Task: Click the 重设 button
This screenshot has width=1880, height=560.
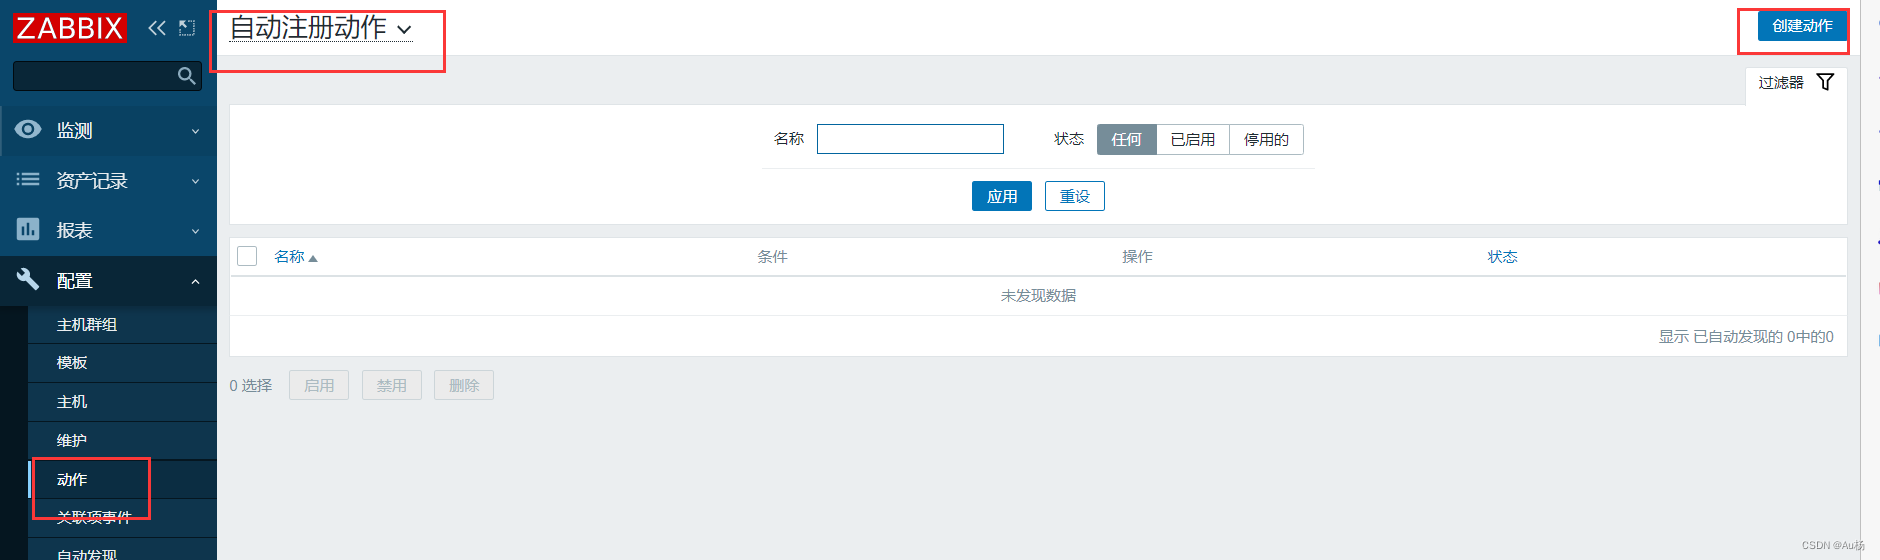Action: [1075, 196]
